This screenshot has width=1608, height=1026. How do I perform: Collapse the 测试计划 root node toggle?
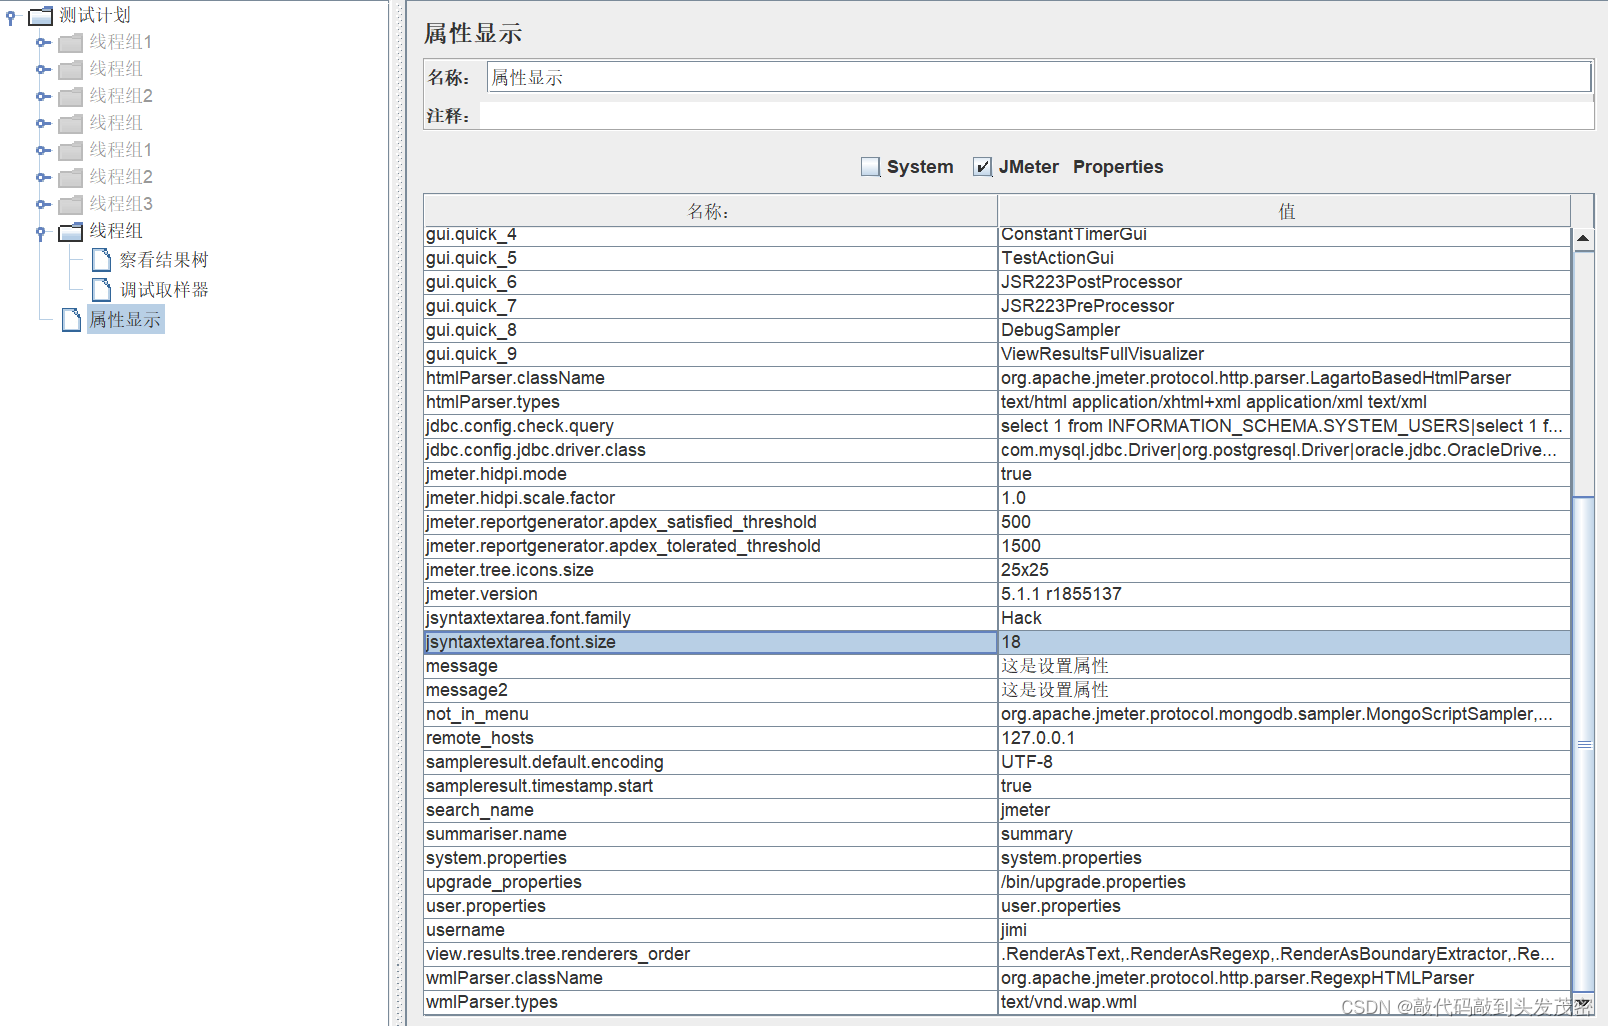click(11, 16)
